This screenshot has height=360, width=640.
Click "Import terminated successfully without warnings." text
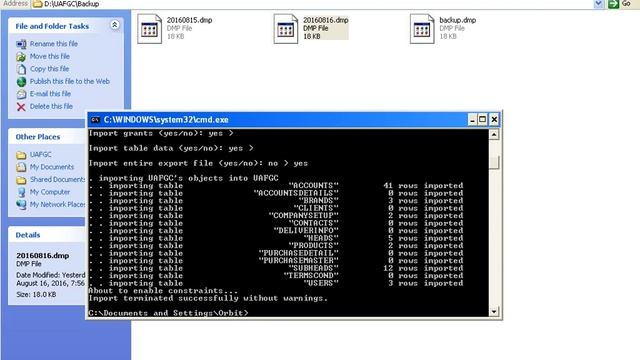point(208,298)
